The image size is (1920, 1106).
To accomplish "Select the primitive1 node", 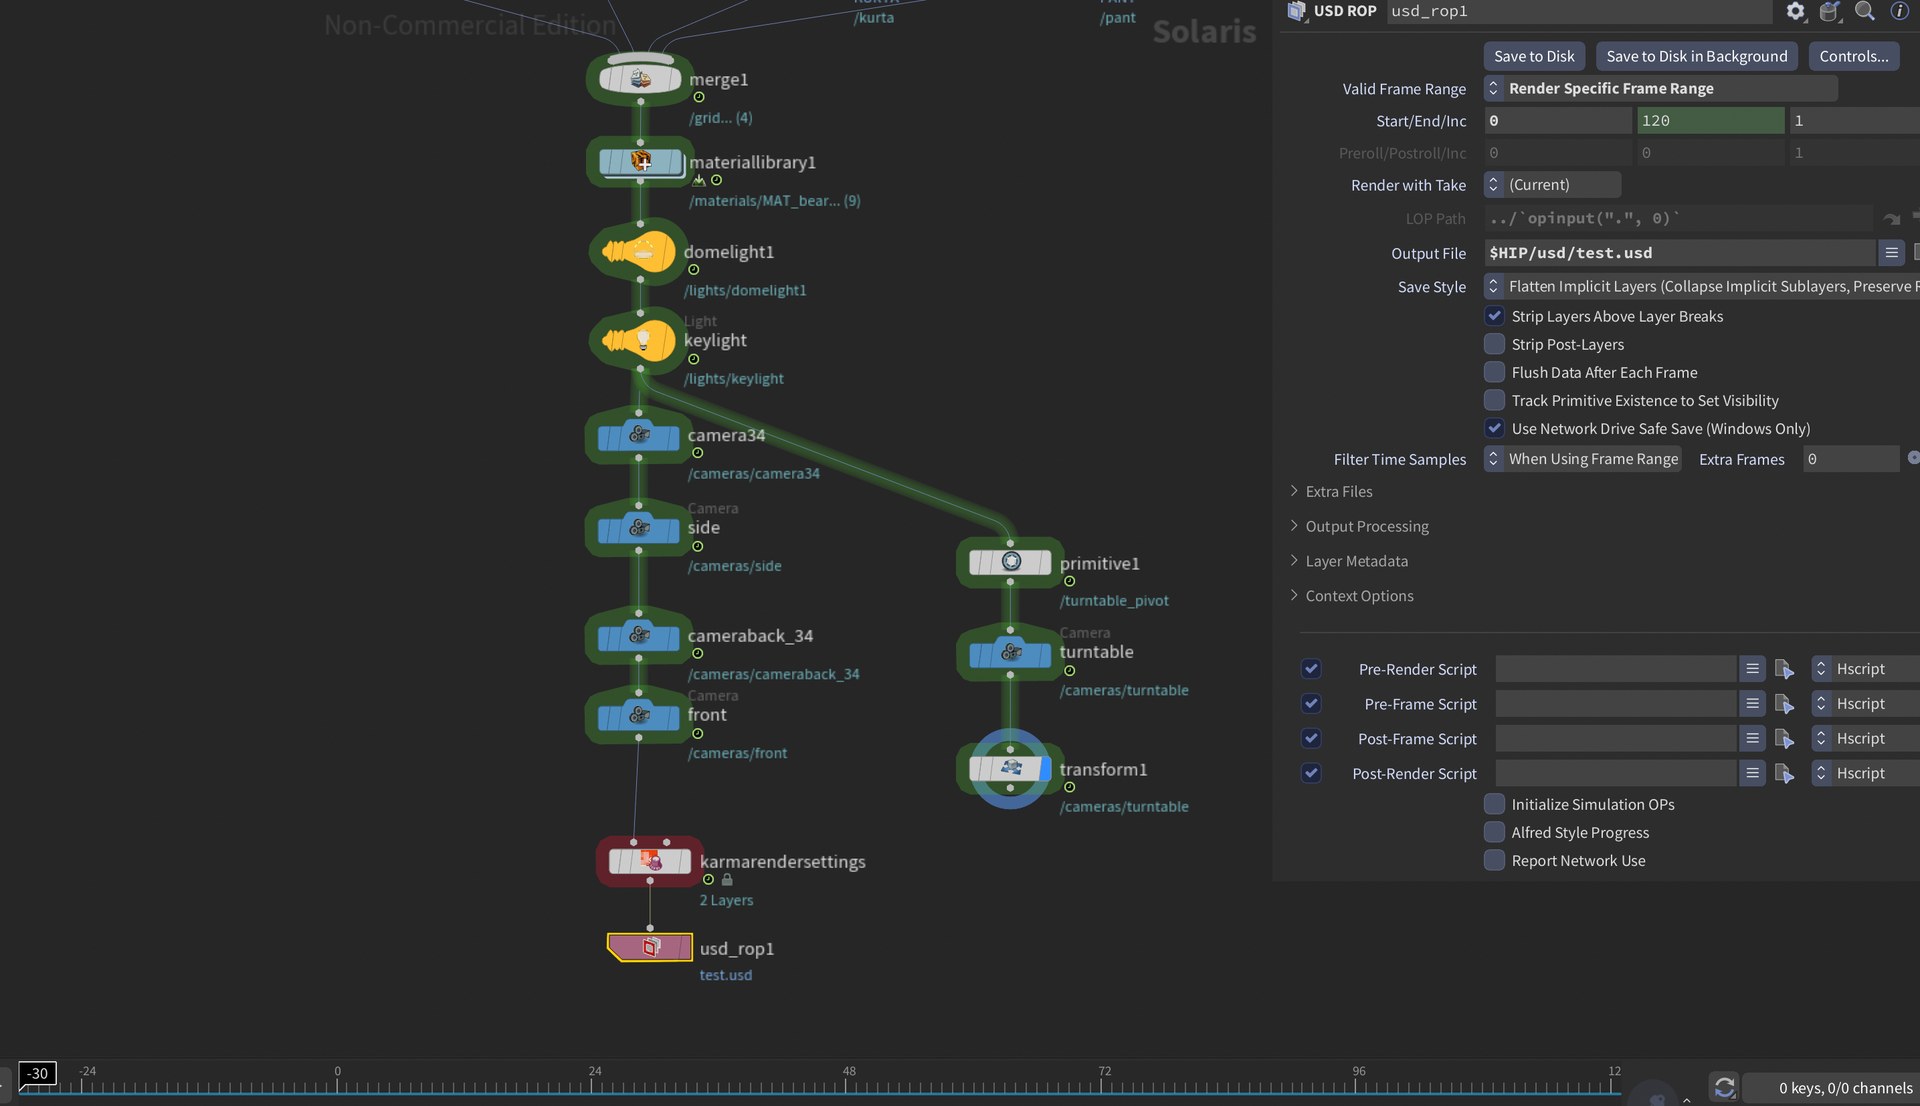I will [x=1011, y=562].
